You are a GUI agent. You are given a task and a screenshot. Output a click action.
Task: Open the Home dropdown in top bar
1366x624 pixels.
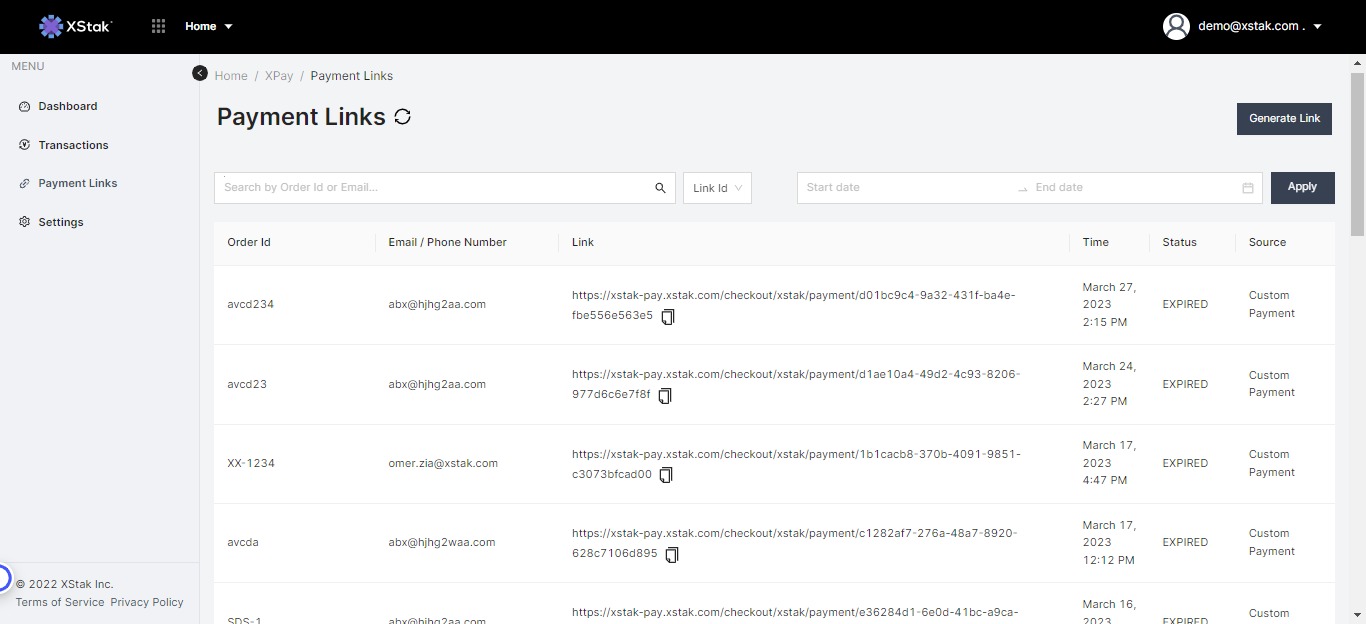(208, 26)
